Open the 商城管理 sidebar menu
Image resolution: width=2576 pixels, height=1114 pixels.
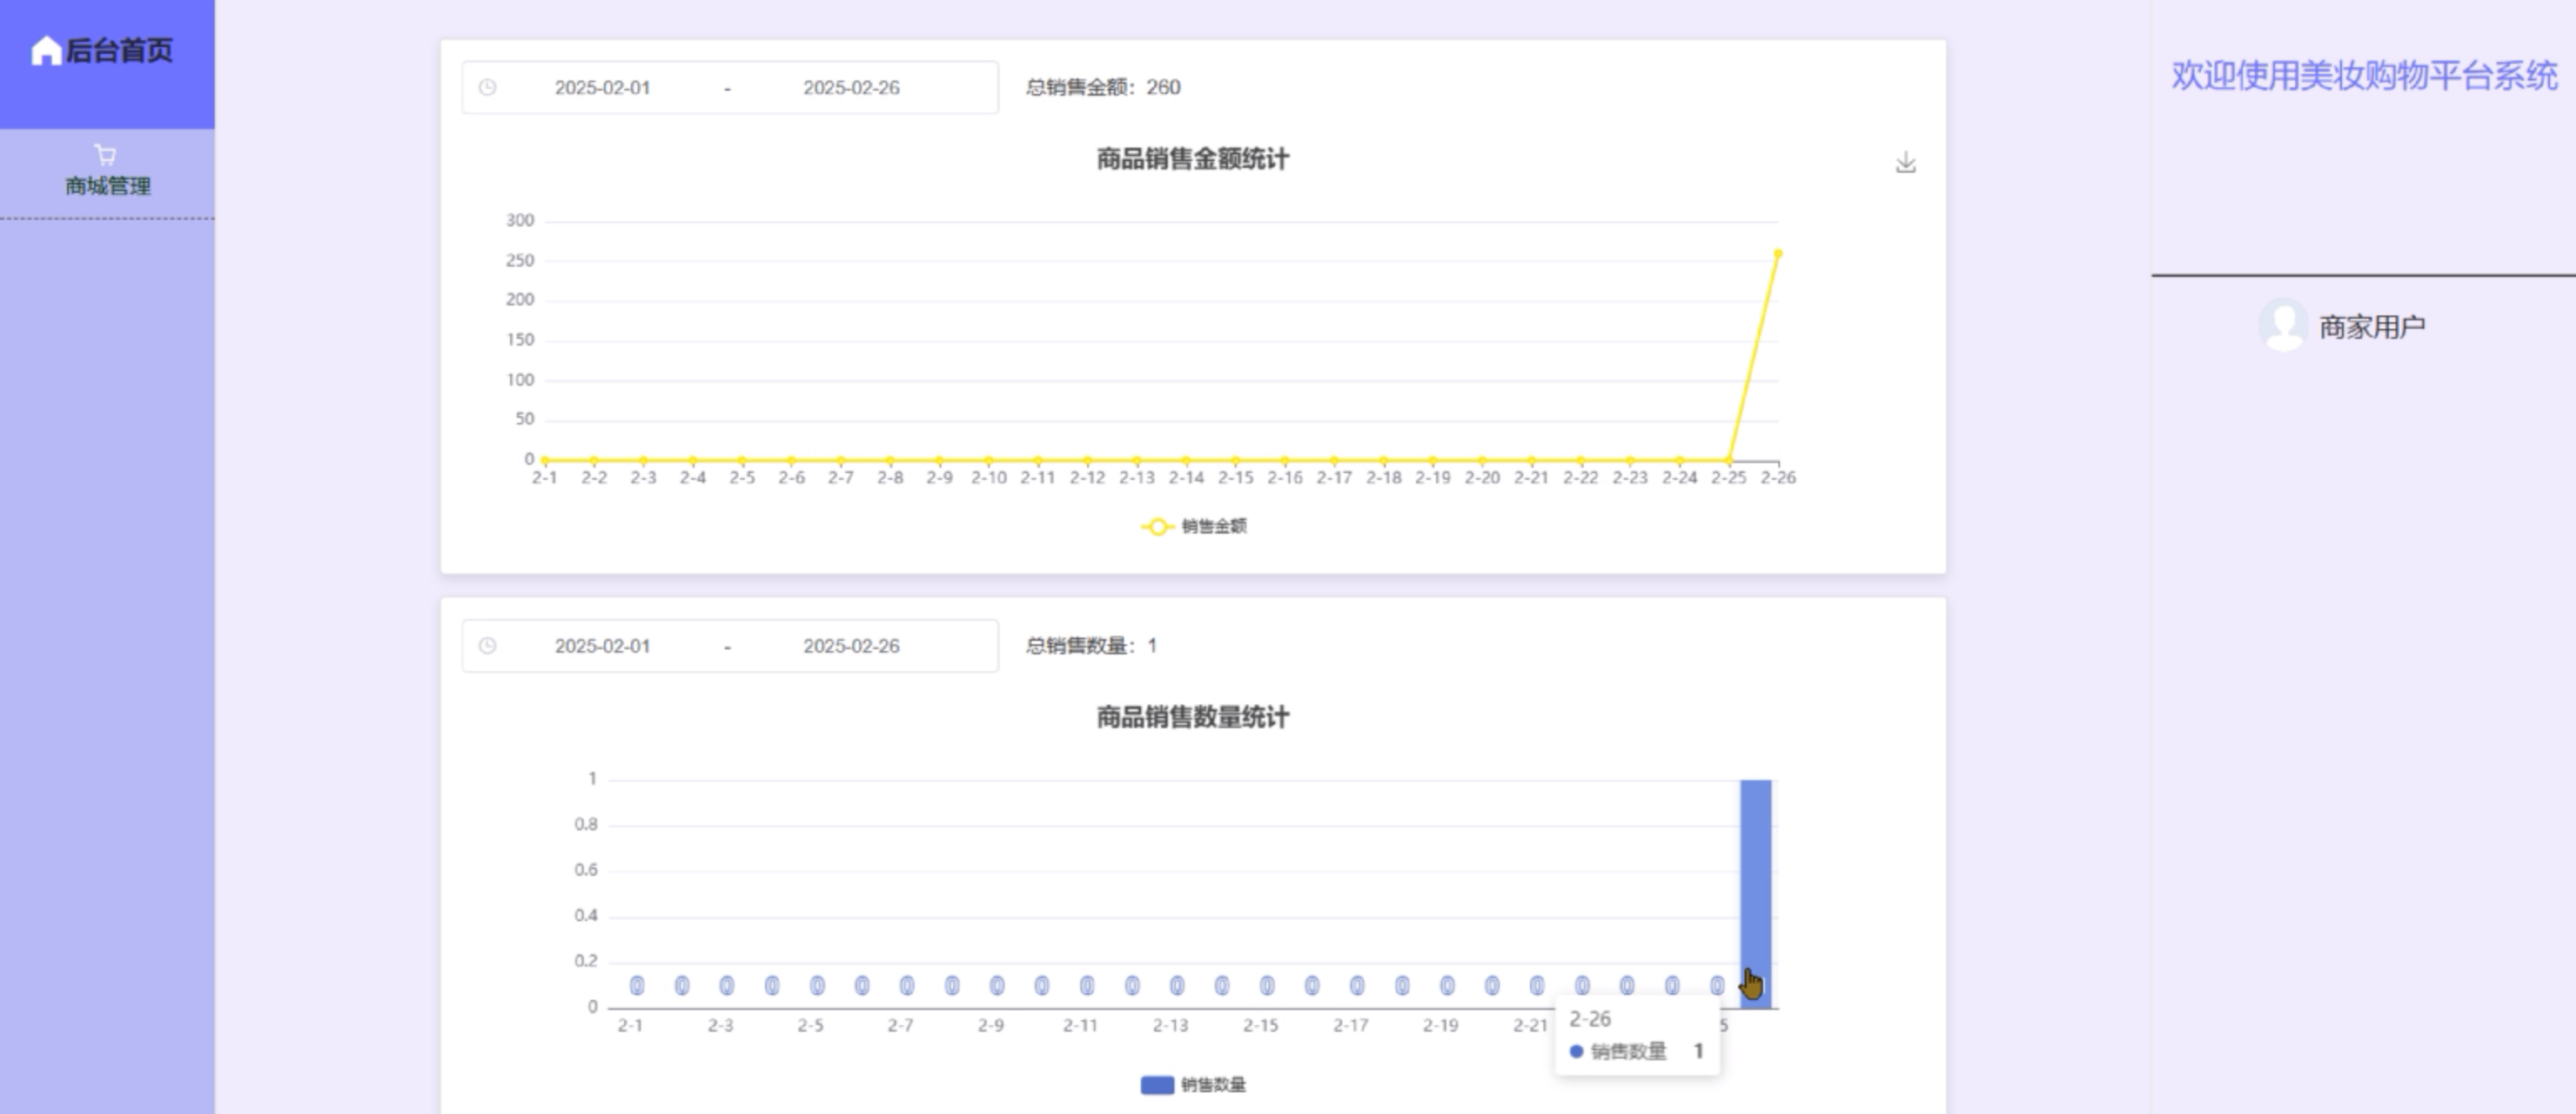[107, 186]
